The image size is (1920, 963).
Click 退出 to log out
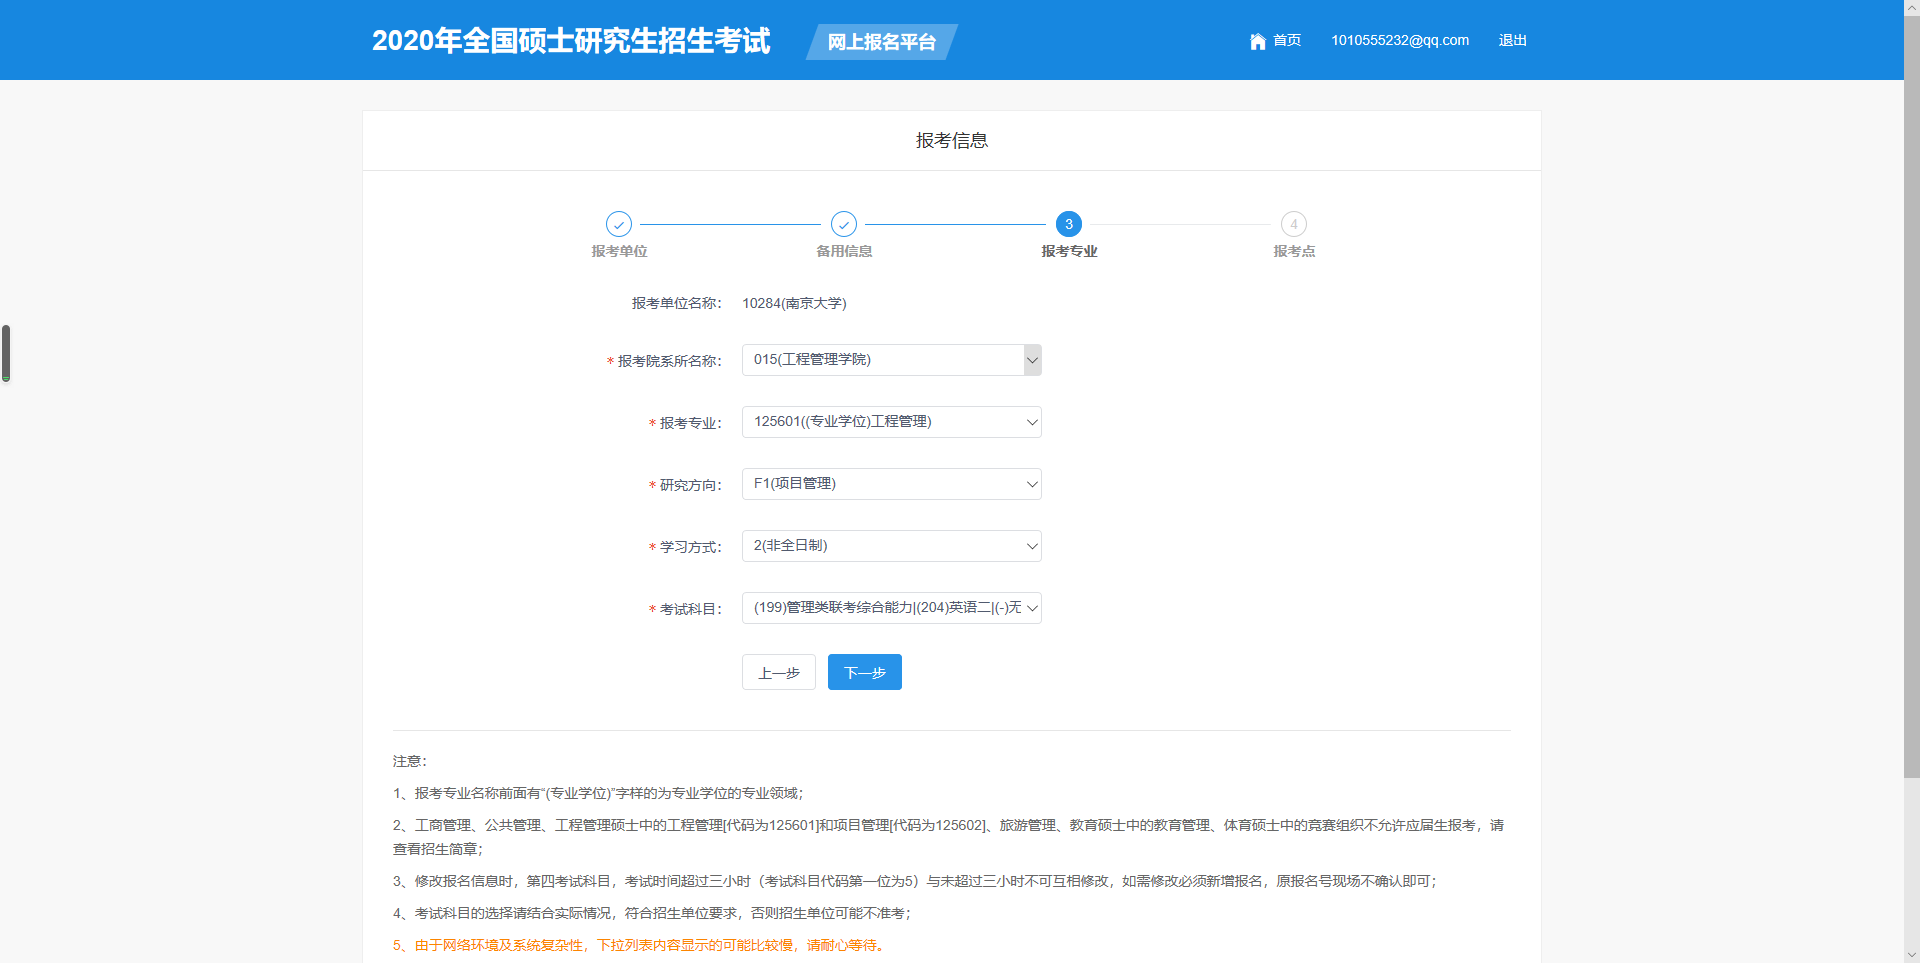pos(1512,41)
